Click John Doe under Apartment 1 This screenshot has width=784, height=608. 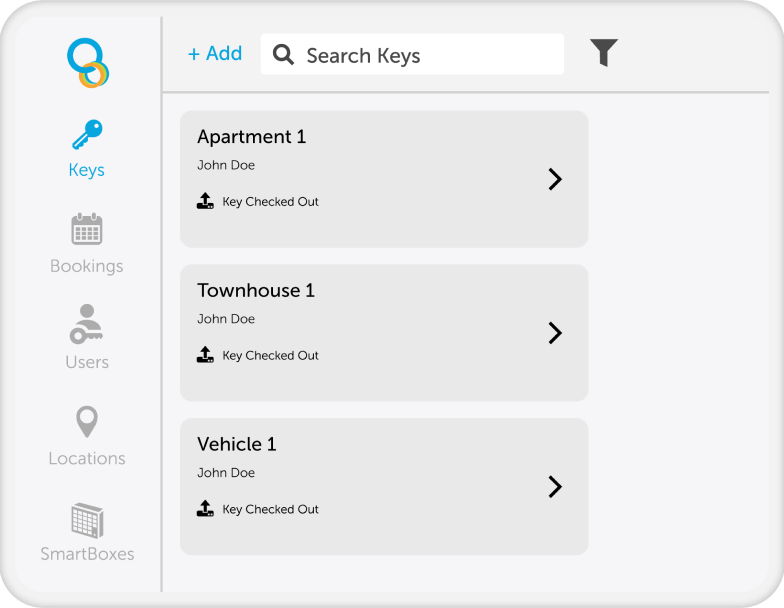[x=226, y=165]
